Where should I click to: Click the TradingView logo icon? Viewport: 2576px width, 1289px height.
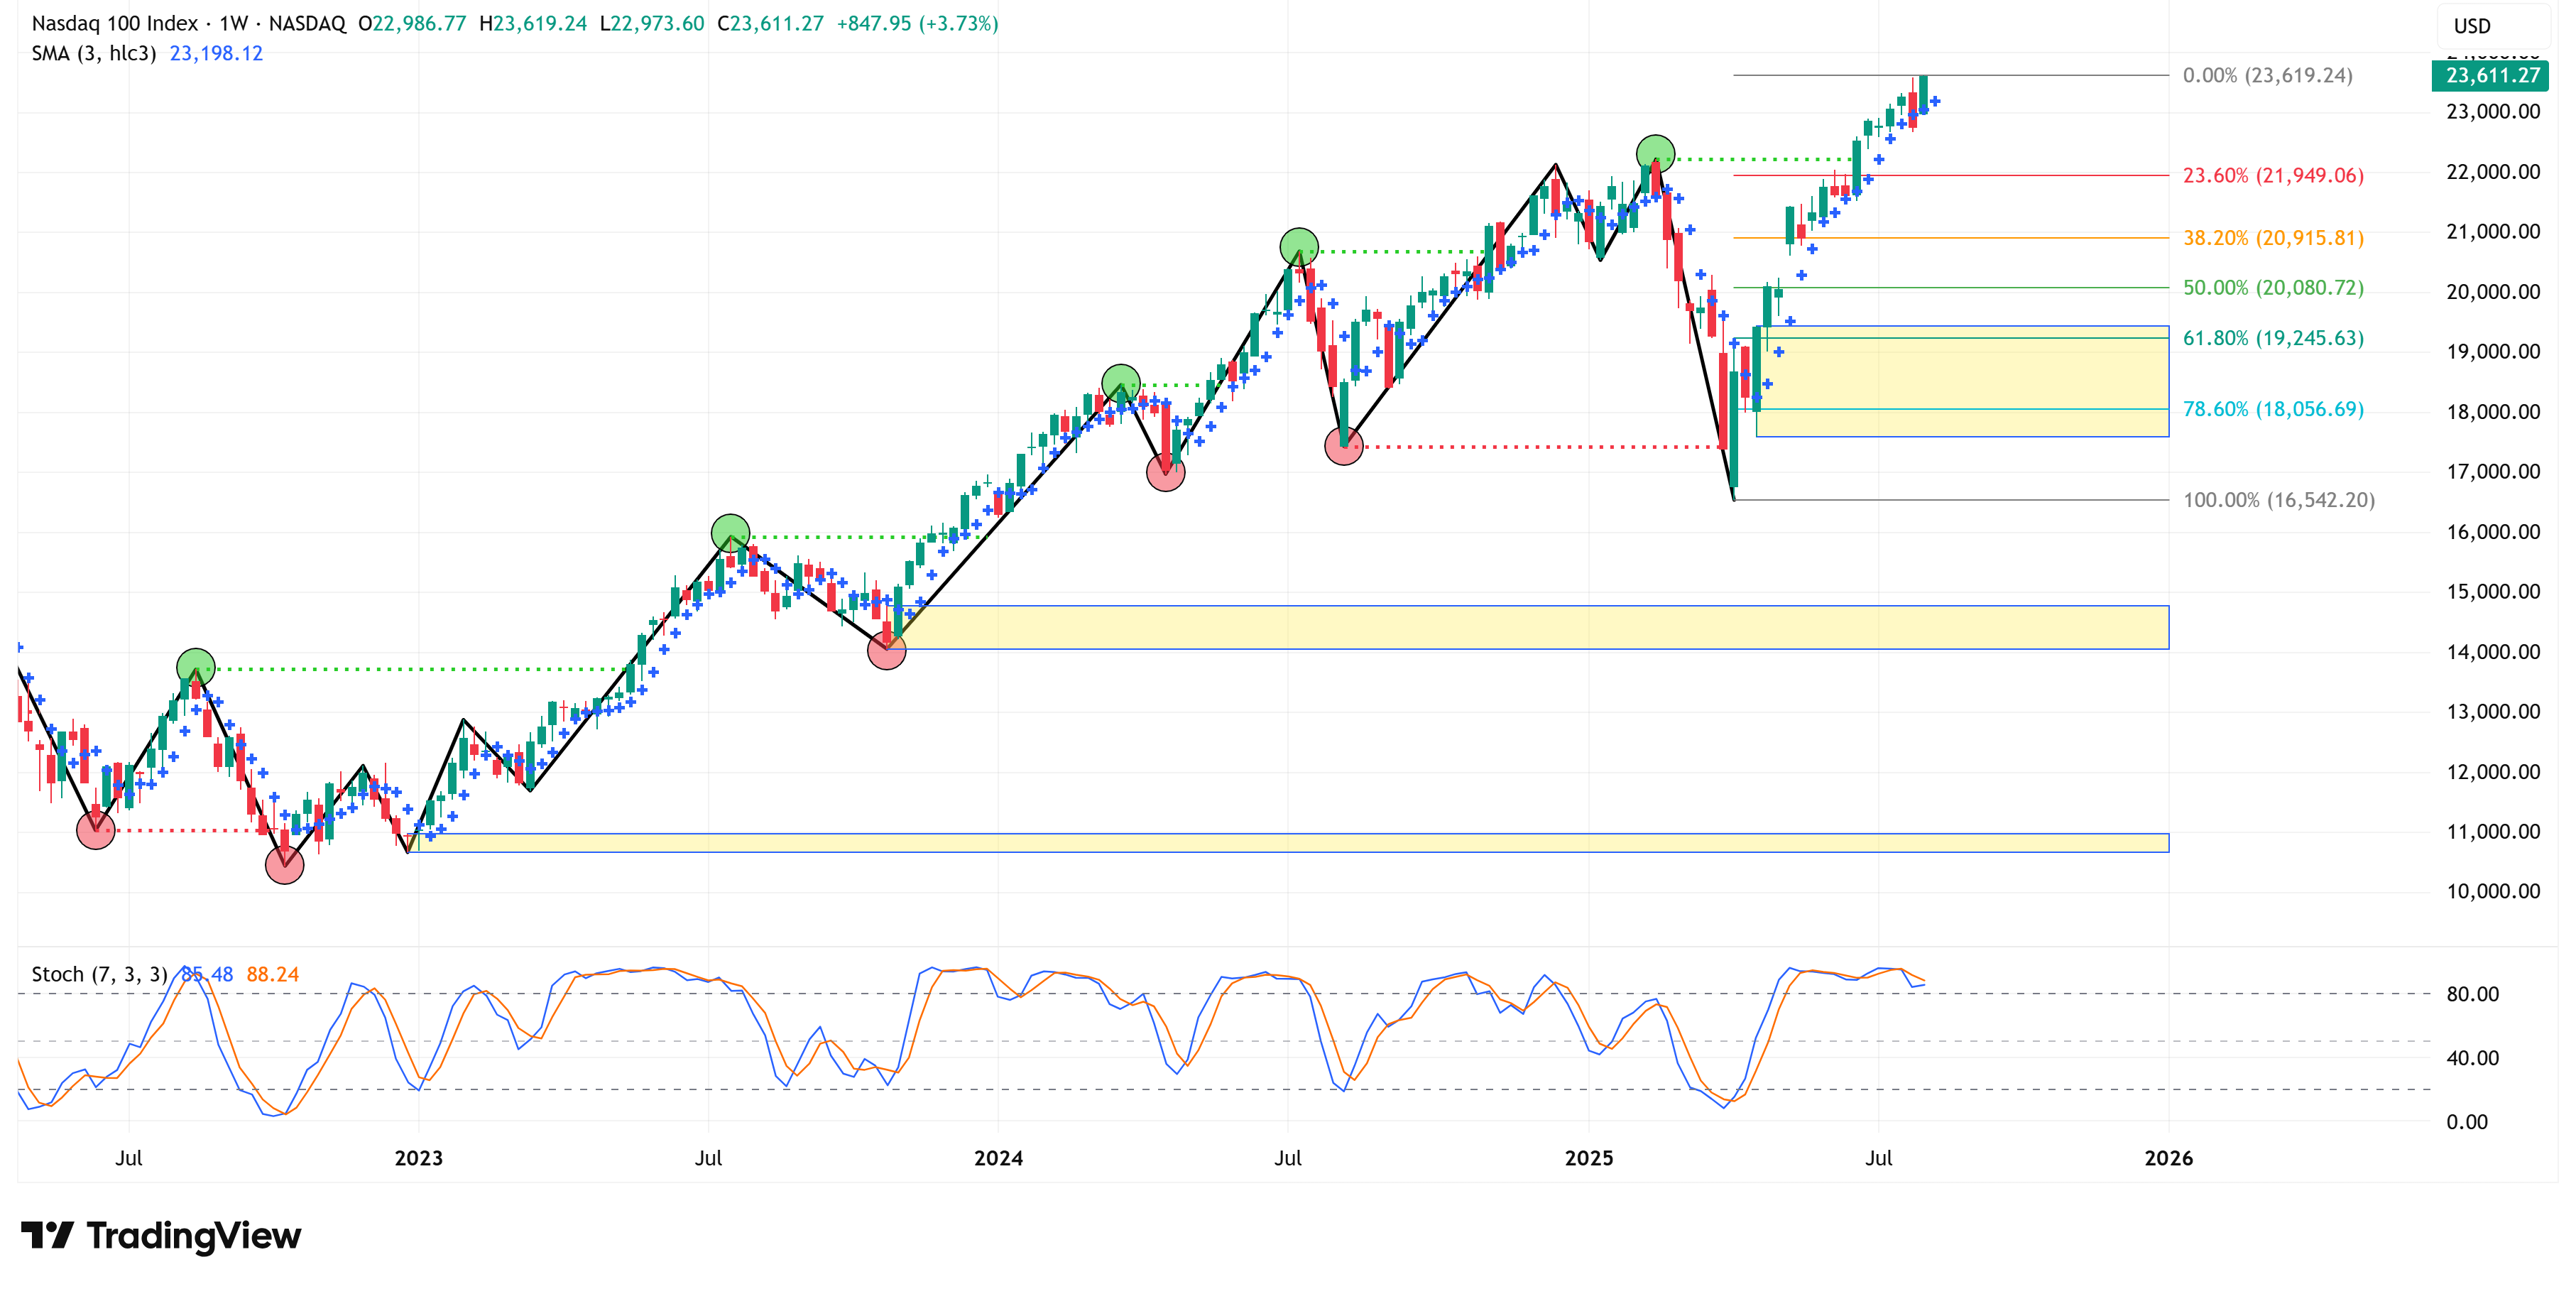46,1235
